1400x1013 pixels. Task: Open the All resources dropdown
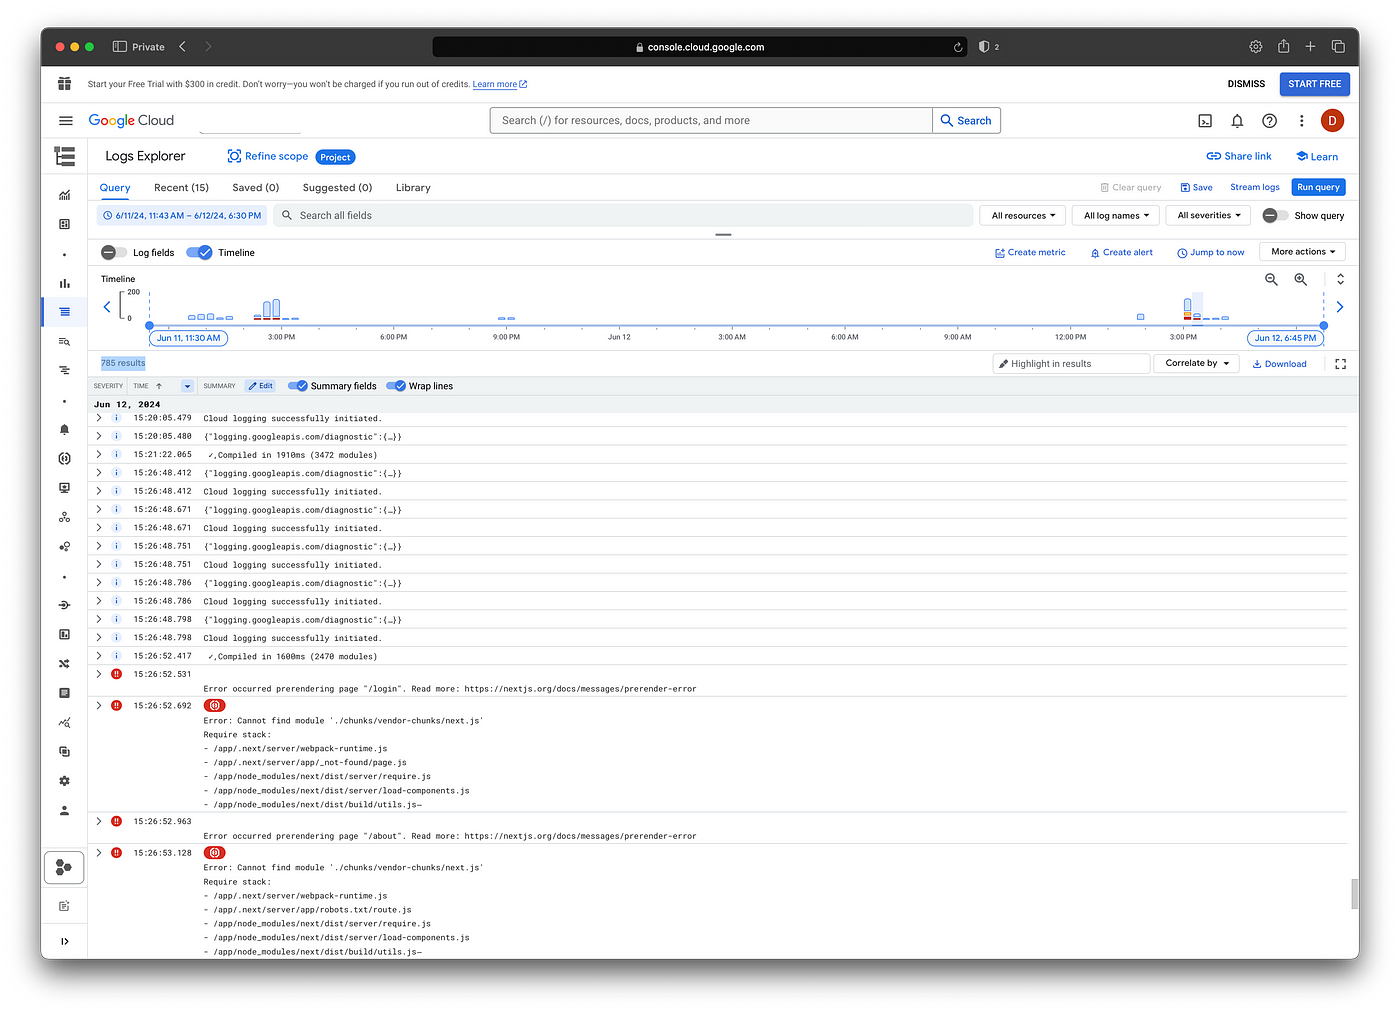[1023, 216]
